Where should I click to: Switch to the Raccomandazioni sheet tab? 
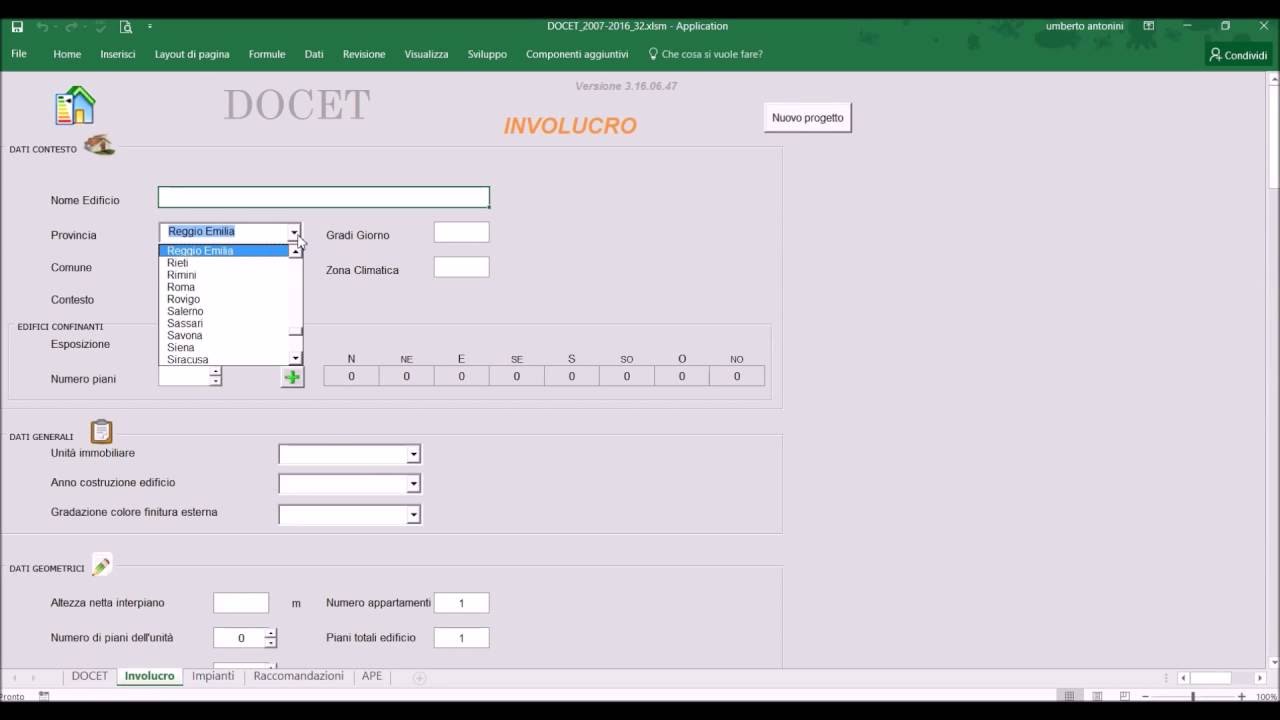(x=298, y=676)
